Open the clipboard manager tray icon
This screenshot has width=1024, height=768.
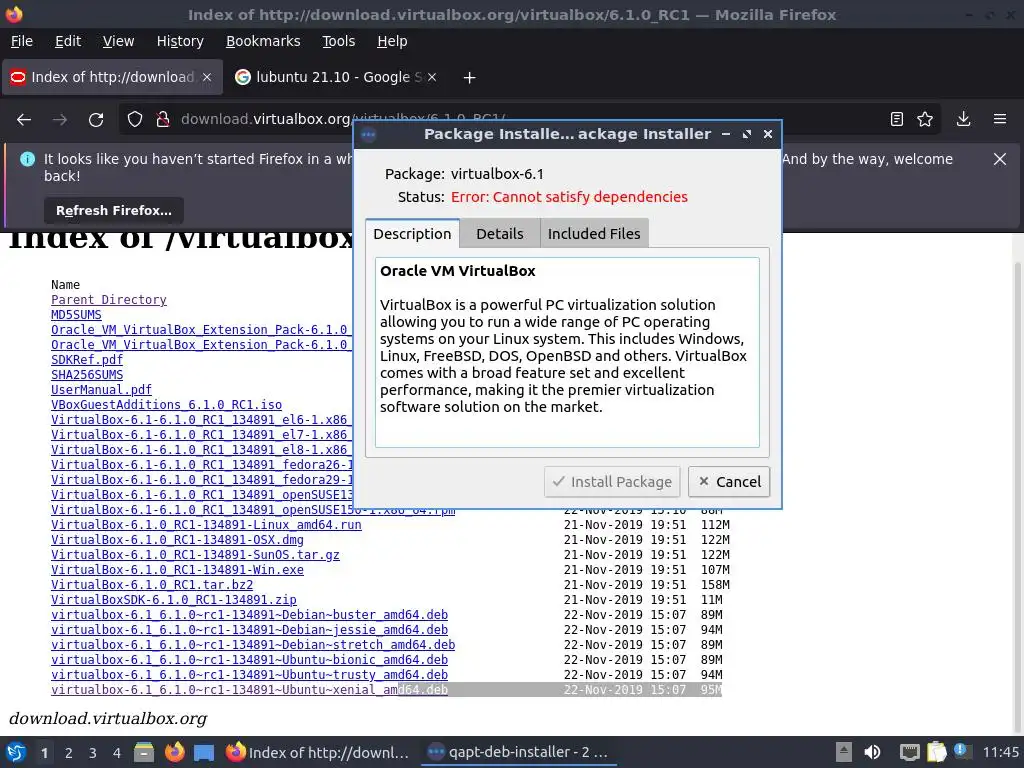936,752
